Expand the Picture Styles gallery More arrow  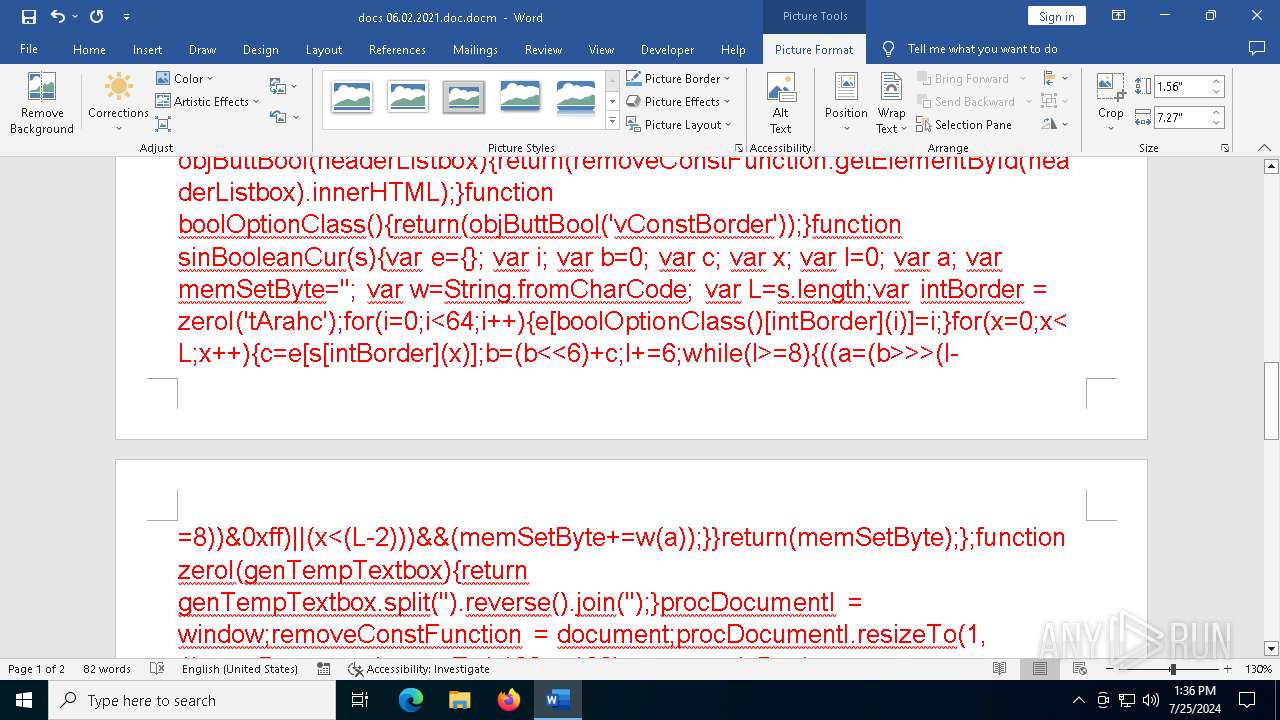click(x=612, y=121)
